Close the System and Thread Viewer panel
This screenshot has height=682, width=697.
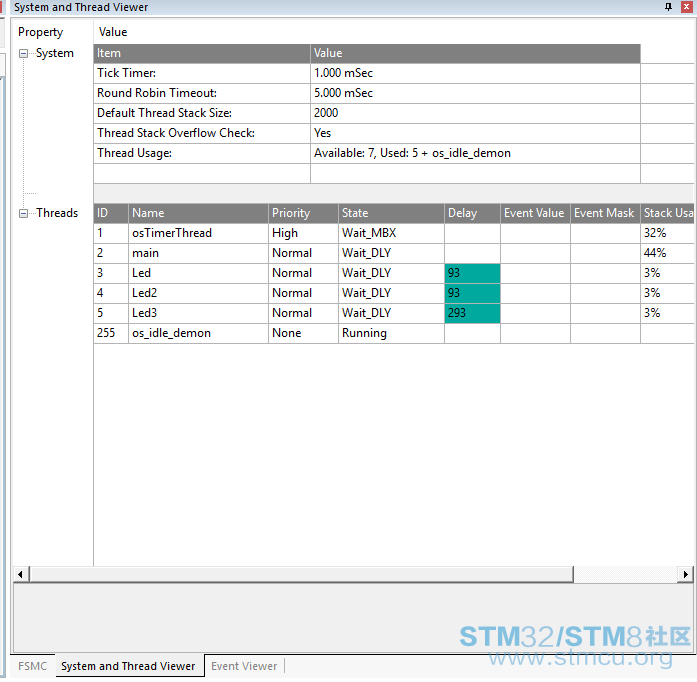click(686, 7)
